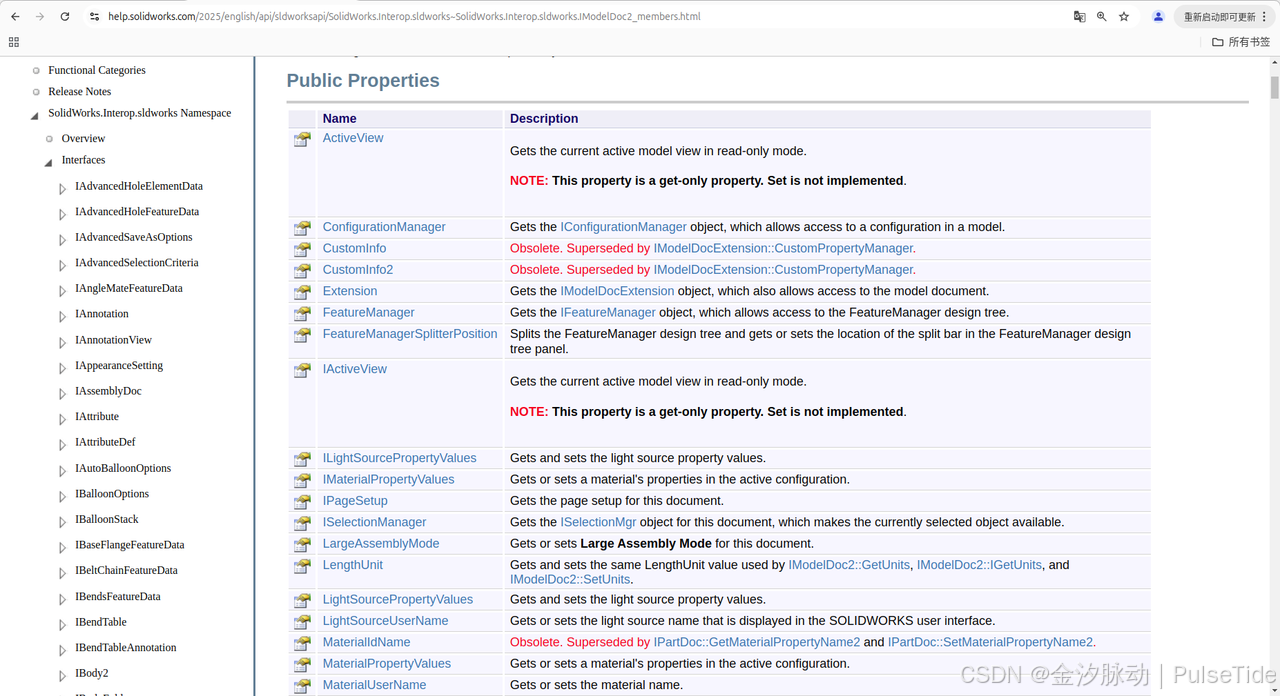Open the browser profile avatar
Image resolution: width=1280 pixels, height=696 pixels.
(1158, 17)
